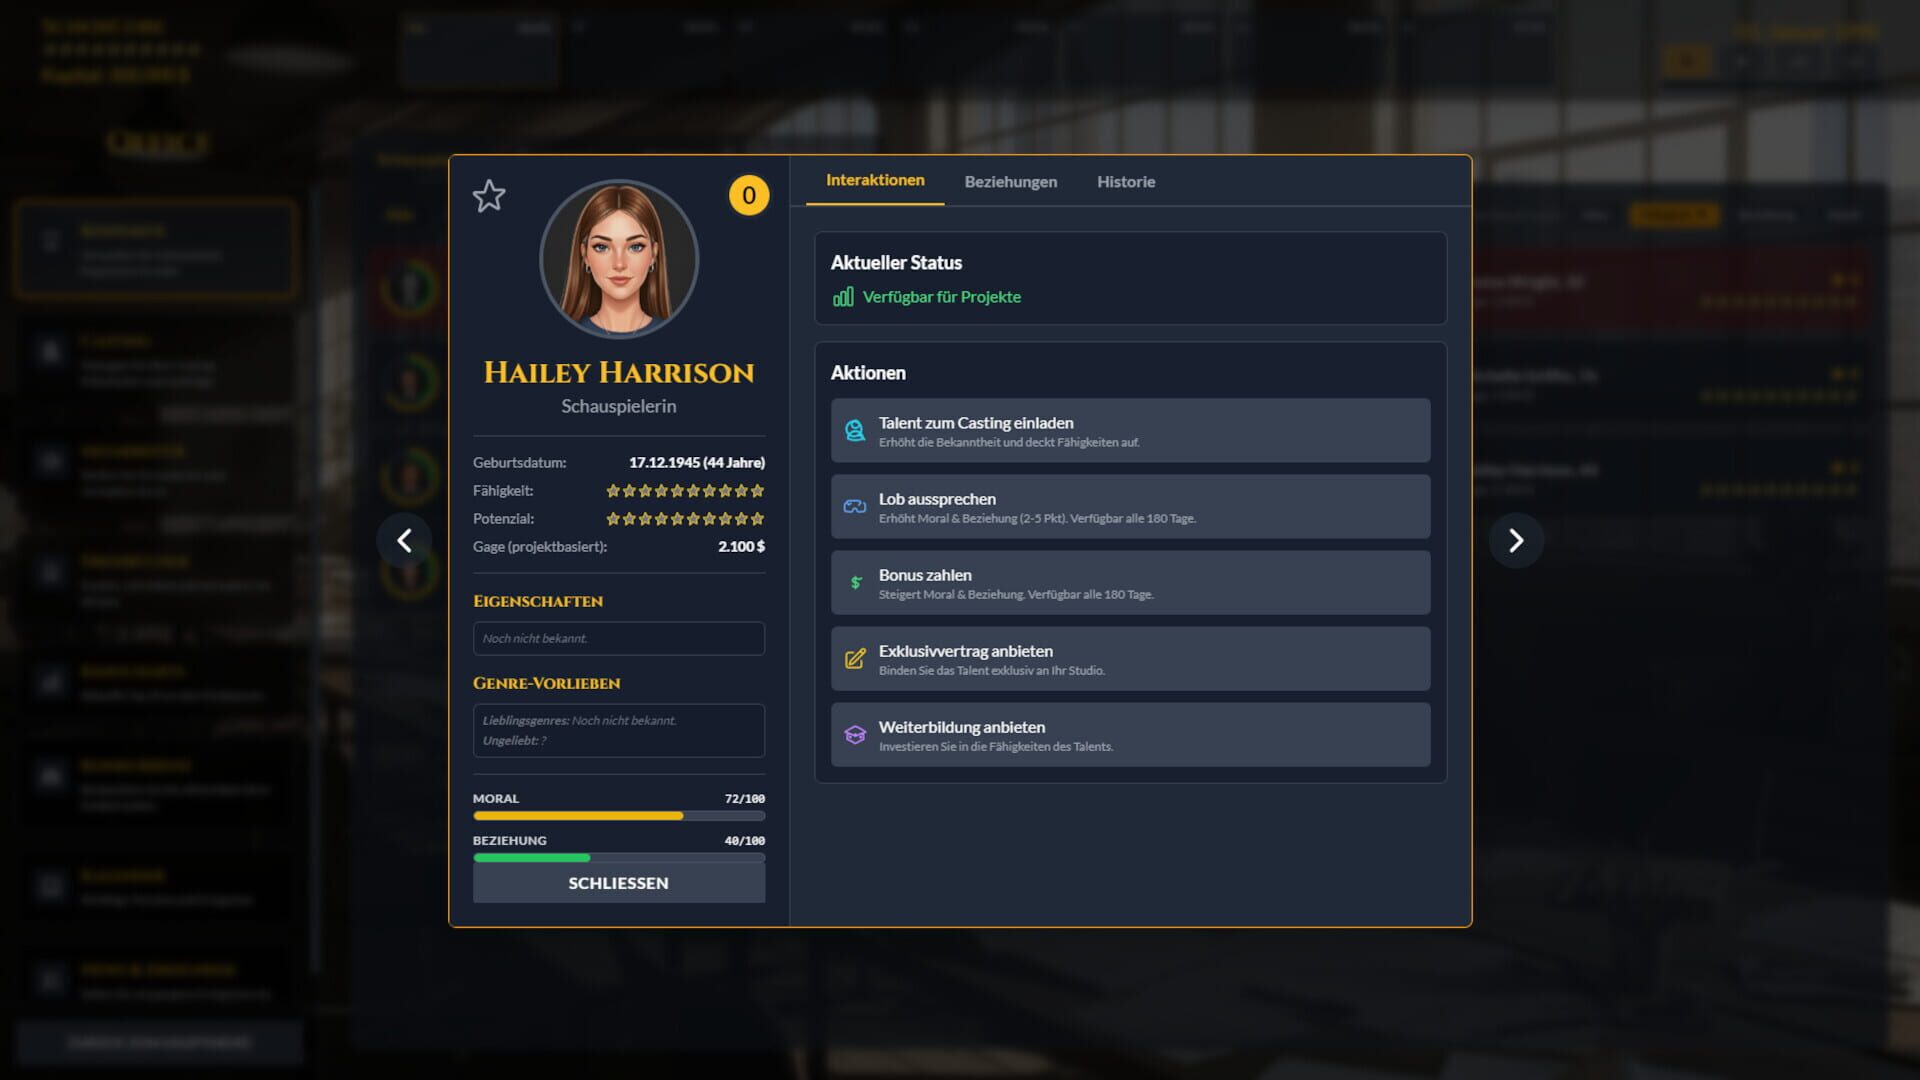1920x1080 pixels.
Task: Click the Verfügbar für Projekte status text
Action: tap(944, 296)
